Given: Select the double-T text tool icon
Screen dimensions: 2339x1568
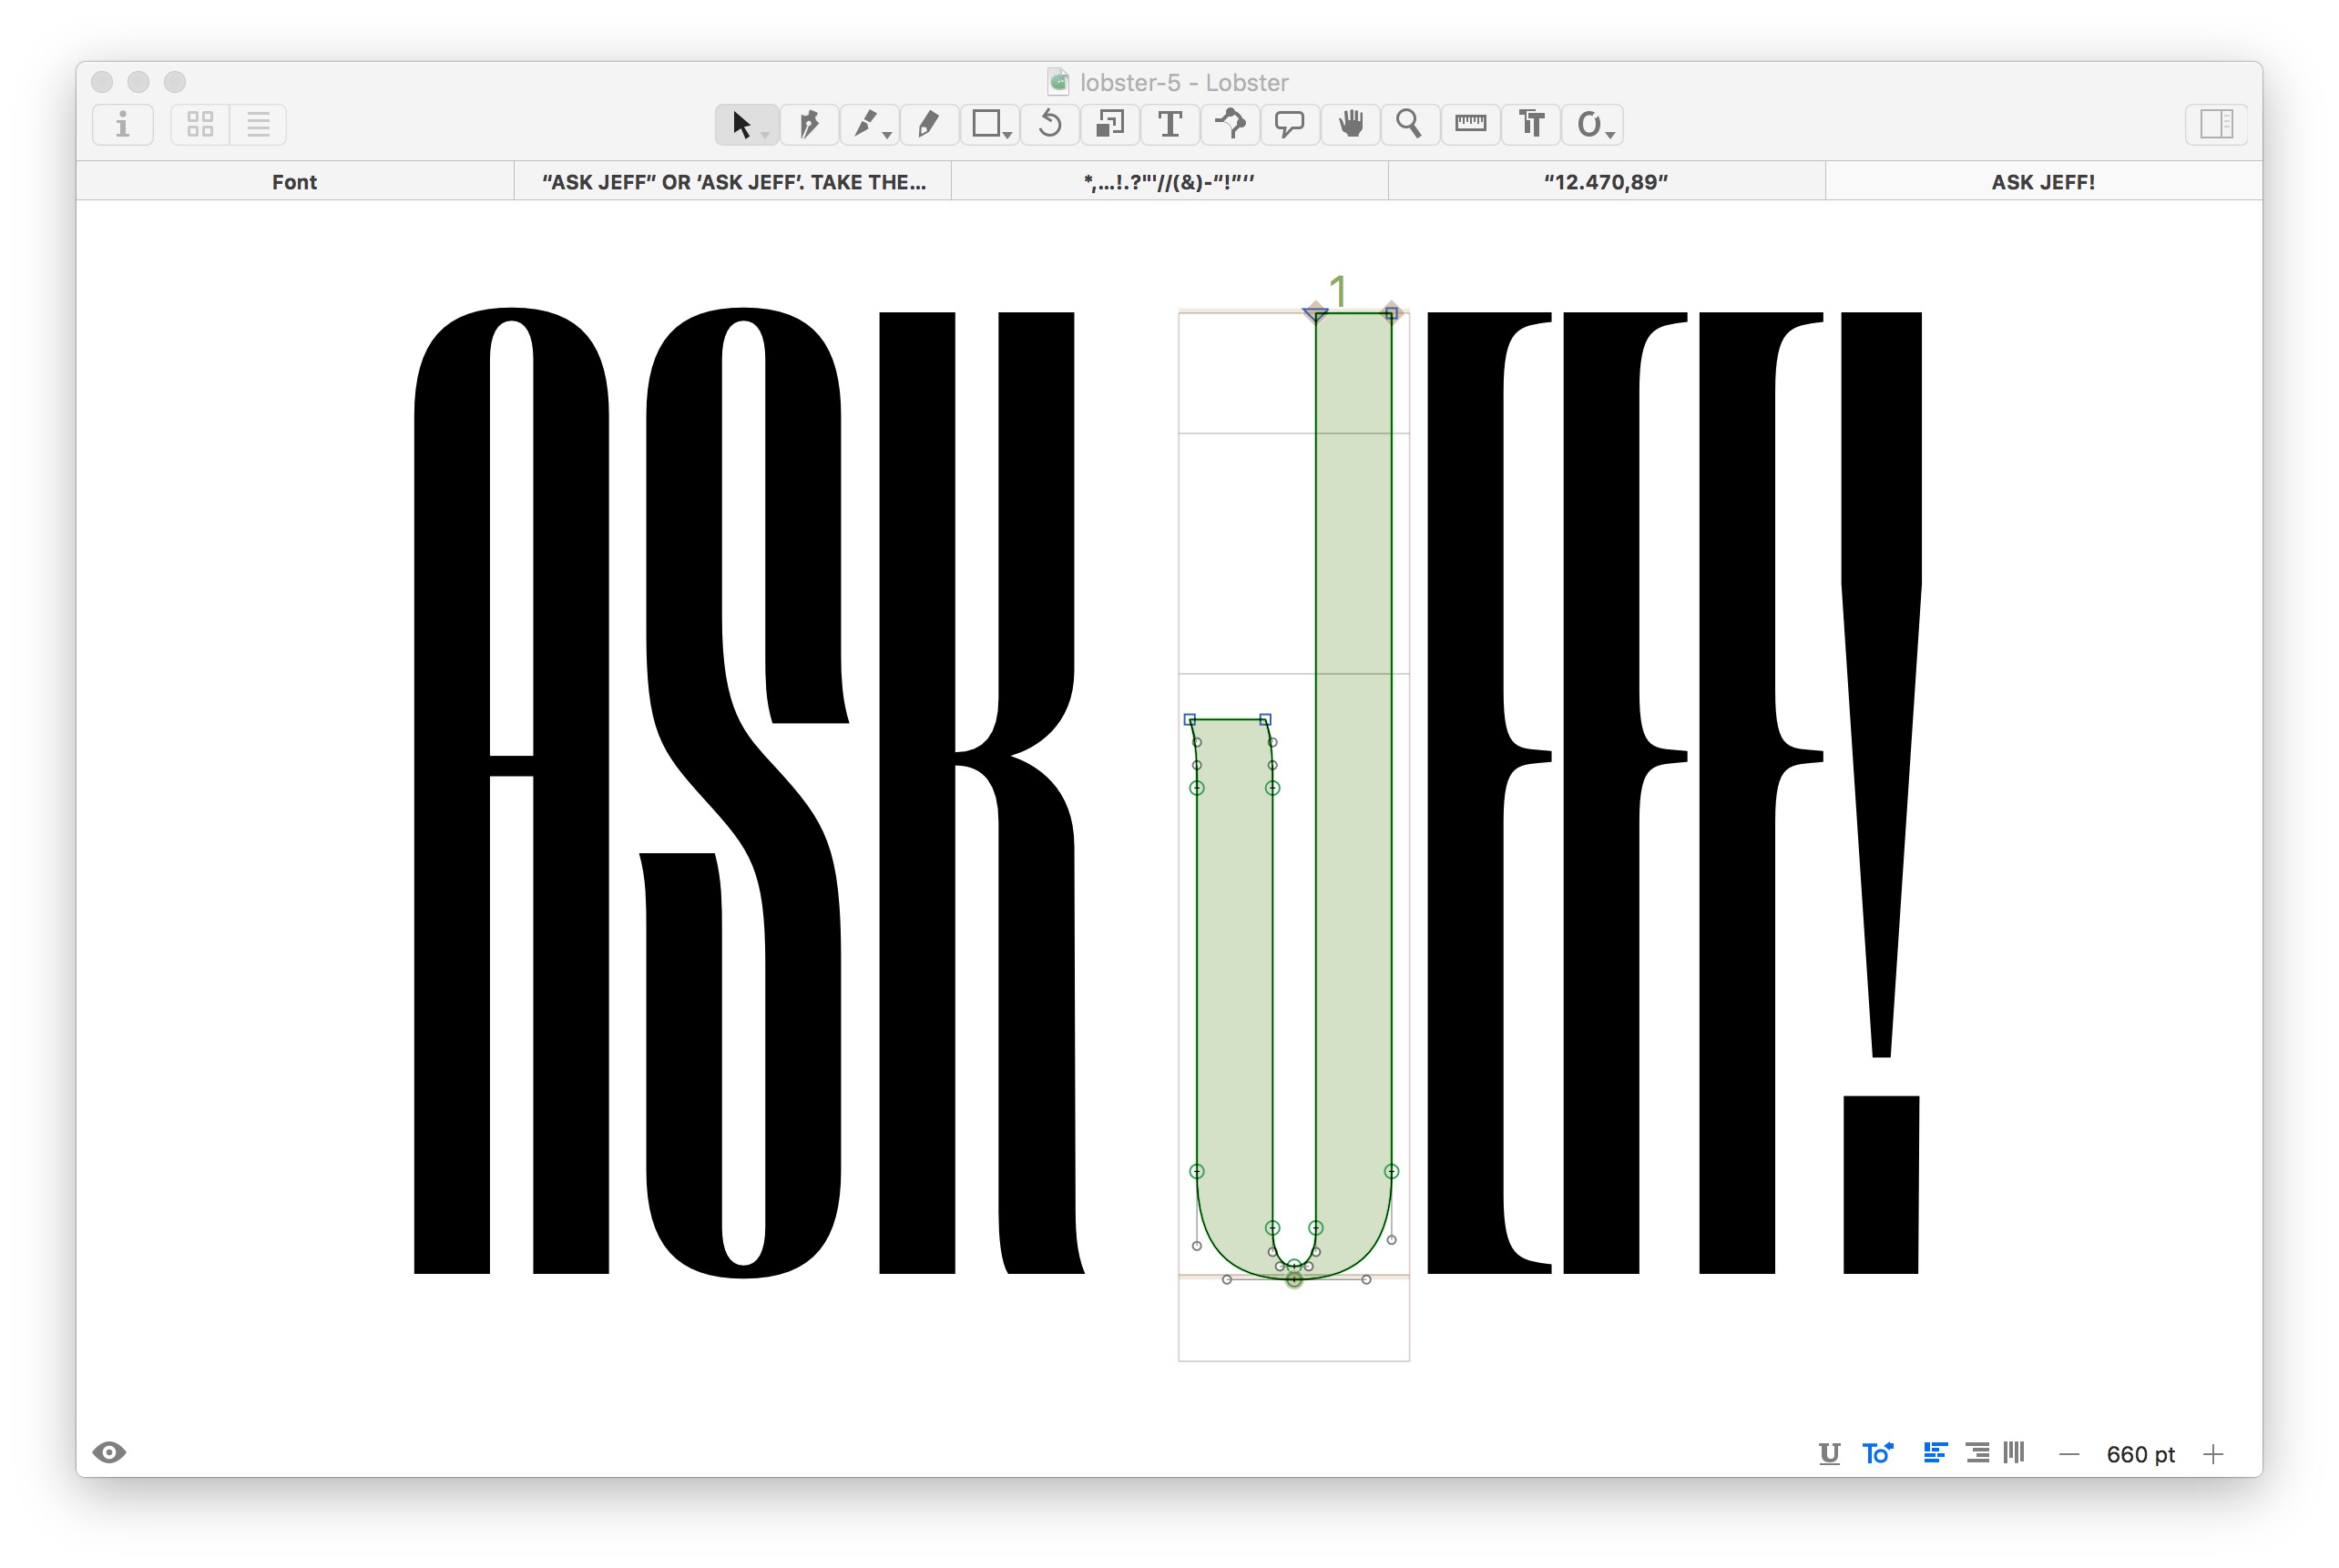Looking at the screenshot, I should tap(1531, 125).
